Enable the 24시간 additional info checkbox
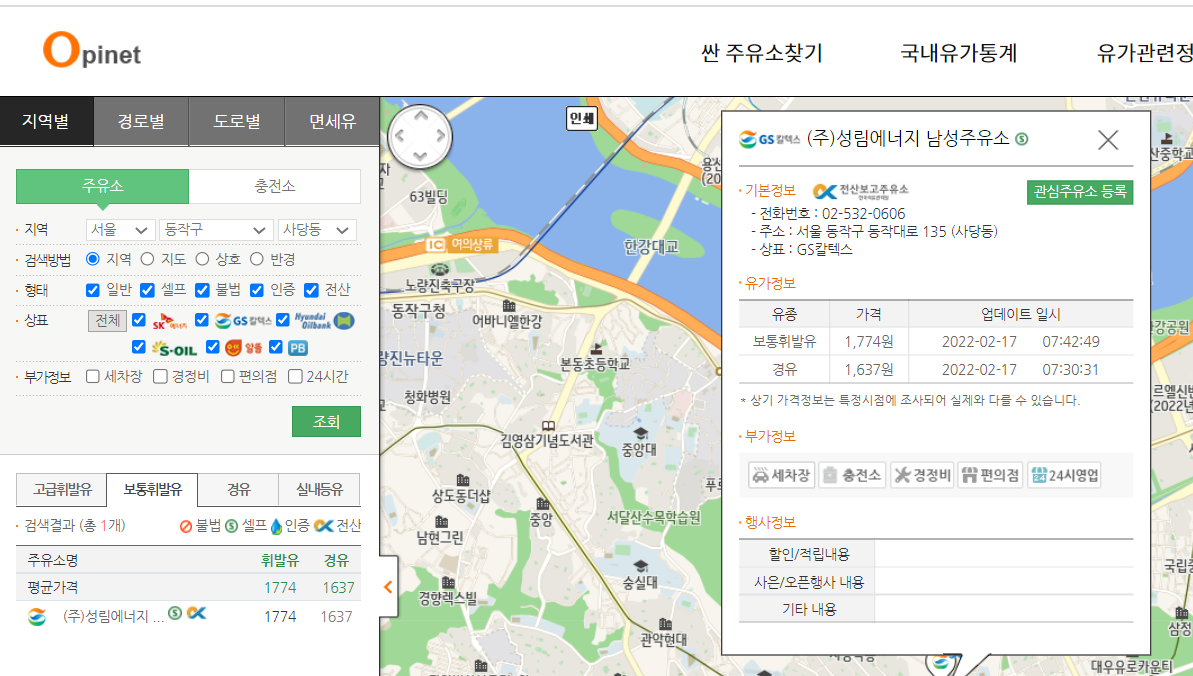 click(x=295, y=376)
